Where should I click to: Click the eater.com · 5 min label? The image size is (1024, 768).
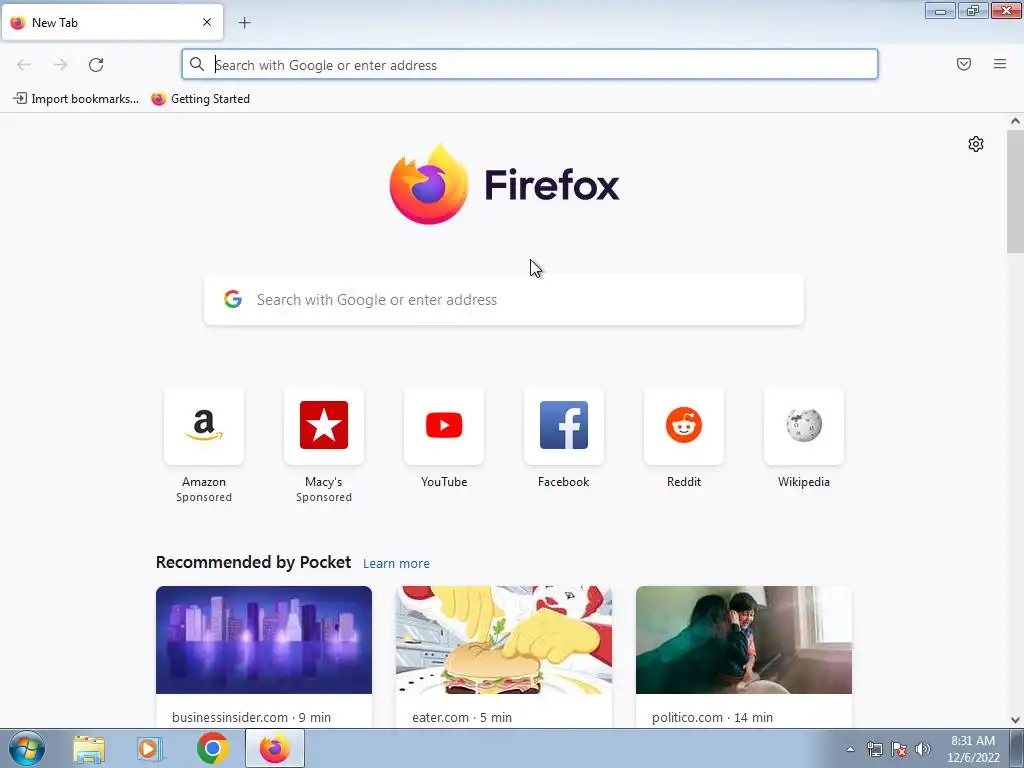[462, 717]
